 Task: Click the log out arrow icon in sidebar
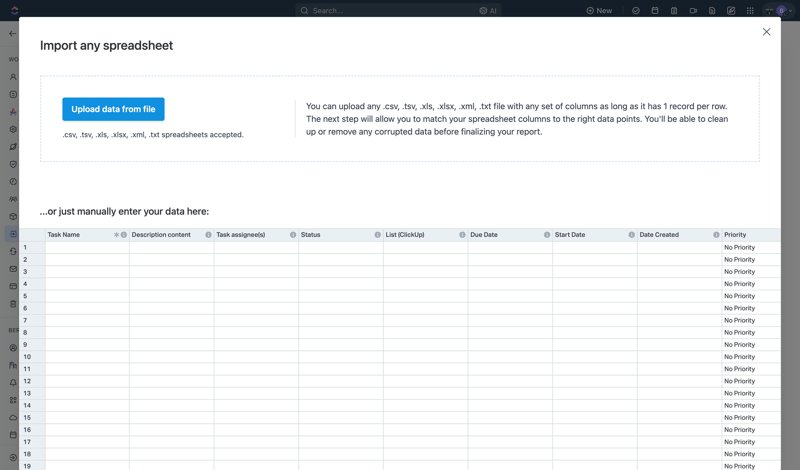pyautogui.click(x=13, y=457)
